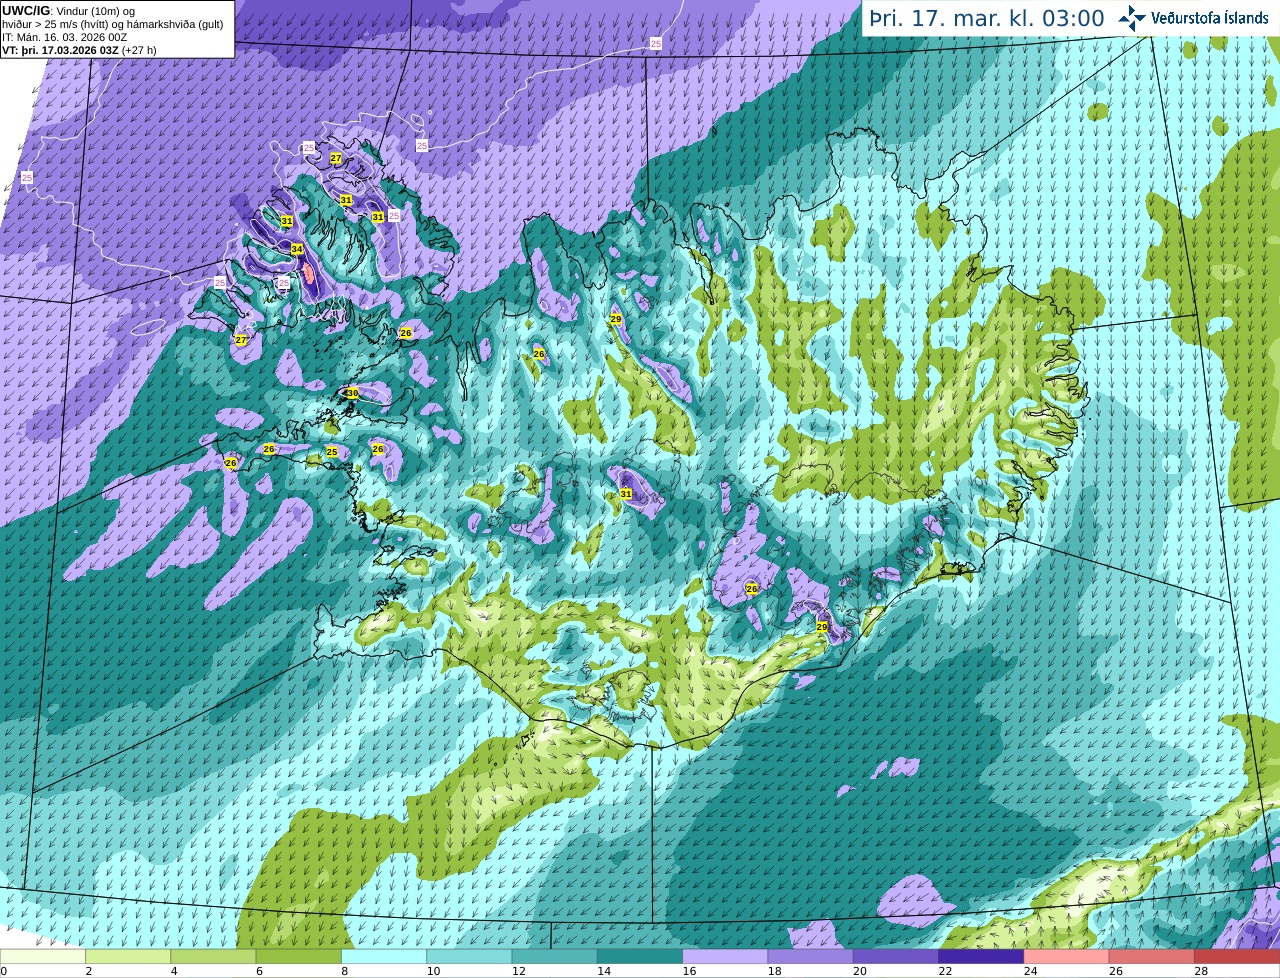Image resolution: width=1280 pixels, height=978 pixels.
Task: Click the legend scale number 4
Action: pos(174,971)
